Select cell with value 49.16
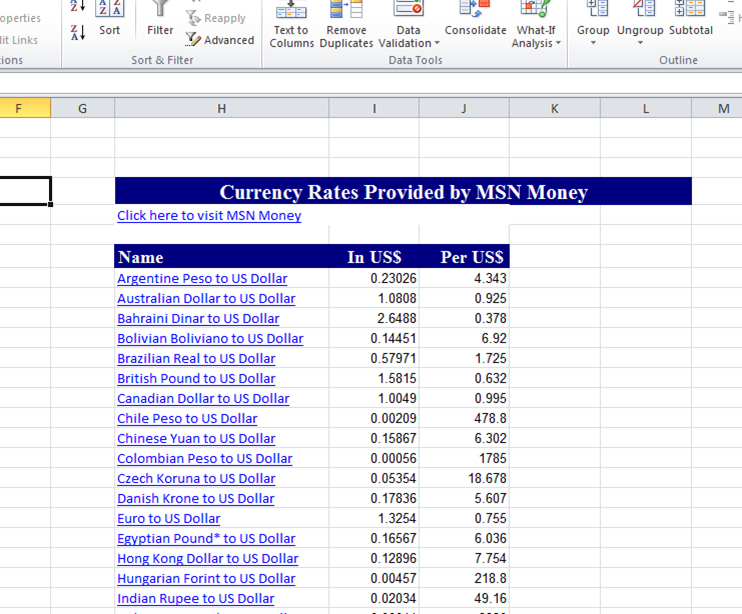Screen dimensions: 742x614 click(464, 598)
